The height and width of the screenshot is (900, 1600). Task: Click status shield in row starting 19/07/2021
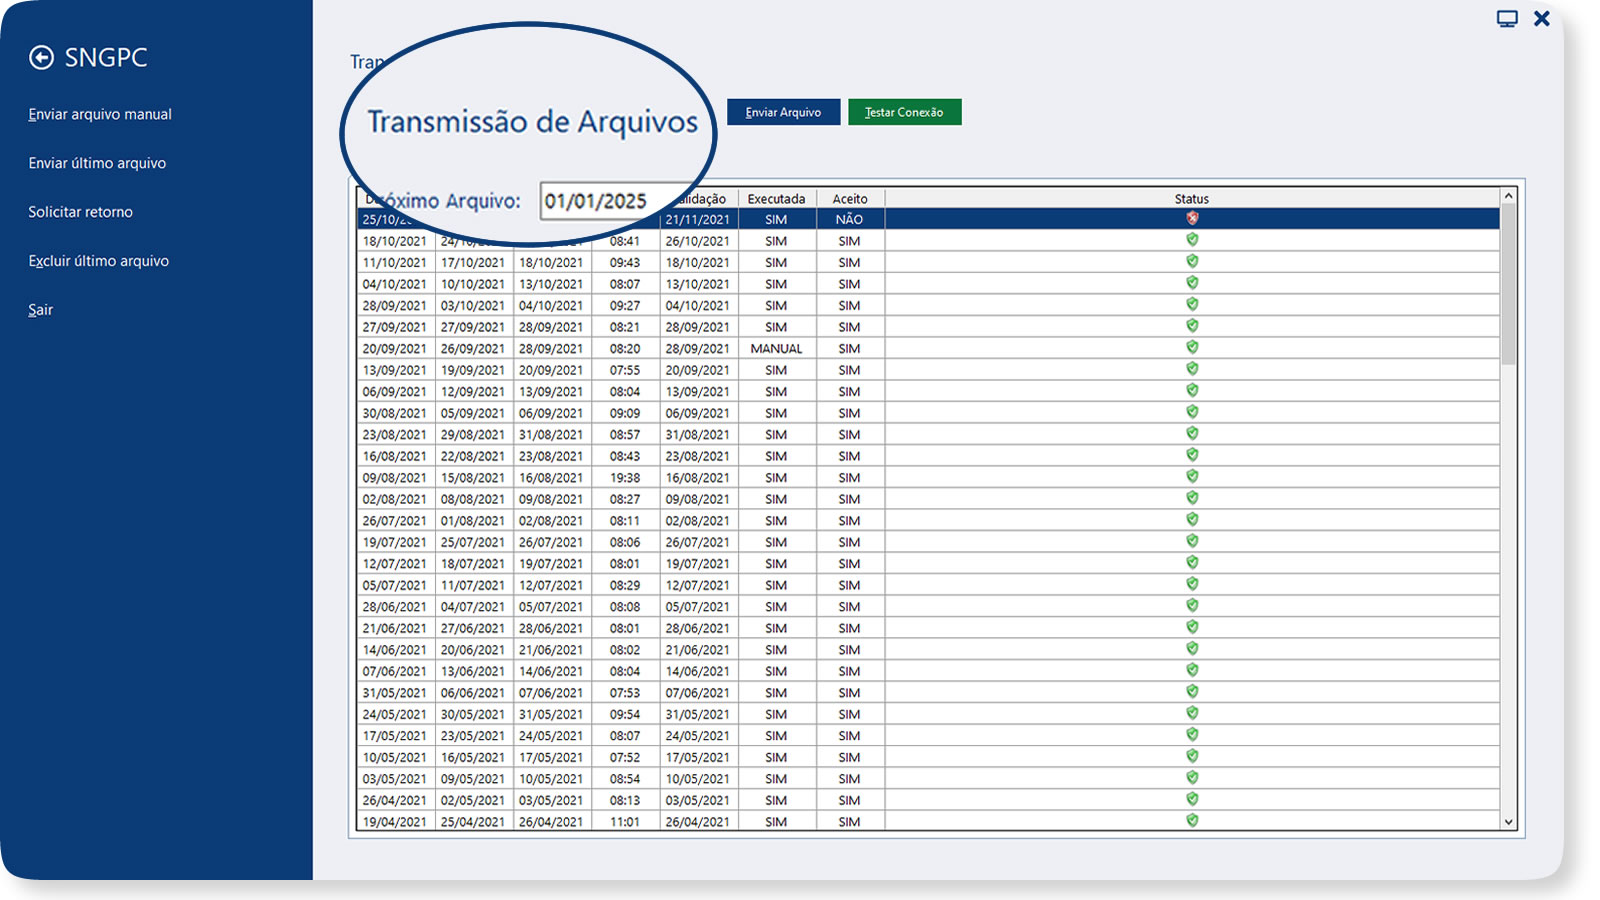tap(1192, 541)
